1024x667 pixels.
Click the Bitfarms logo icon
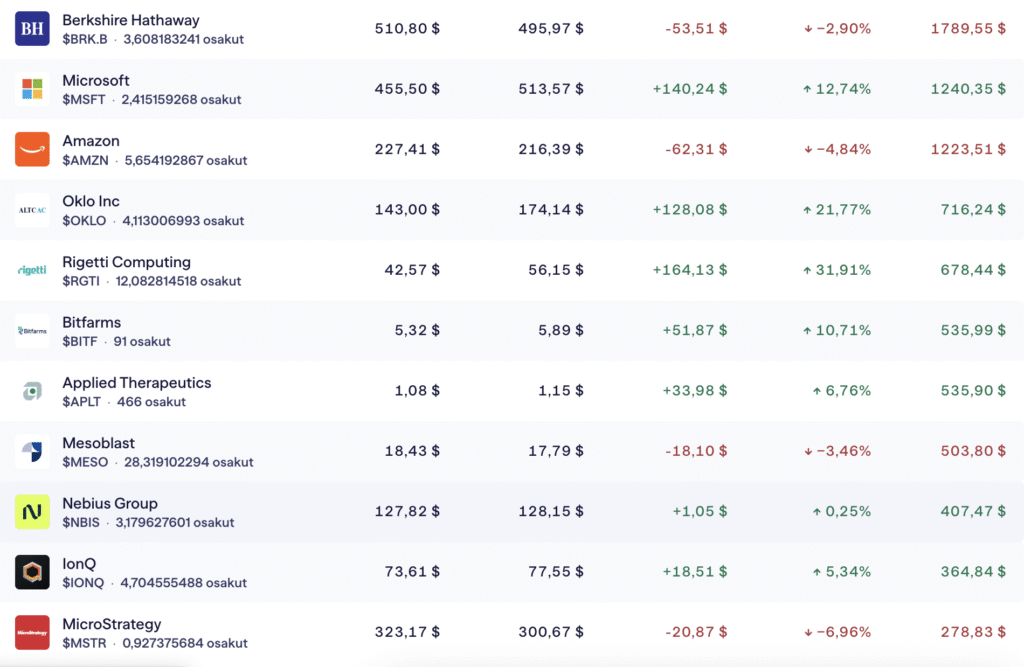[x=32, y=331]
